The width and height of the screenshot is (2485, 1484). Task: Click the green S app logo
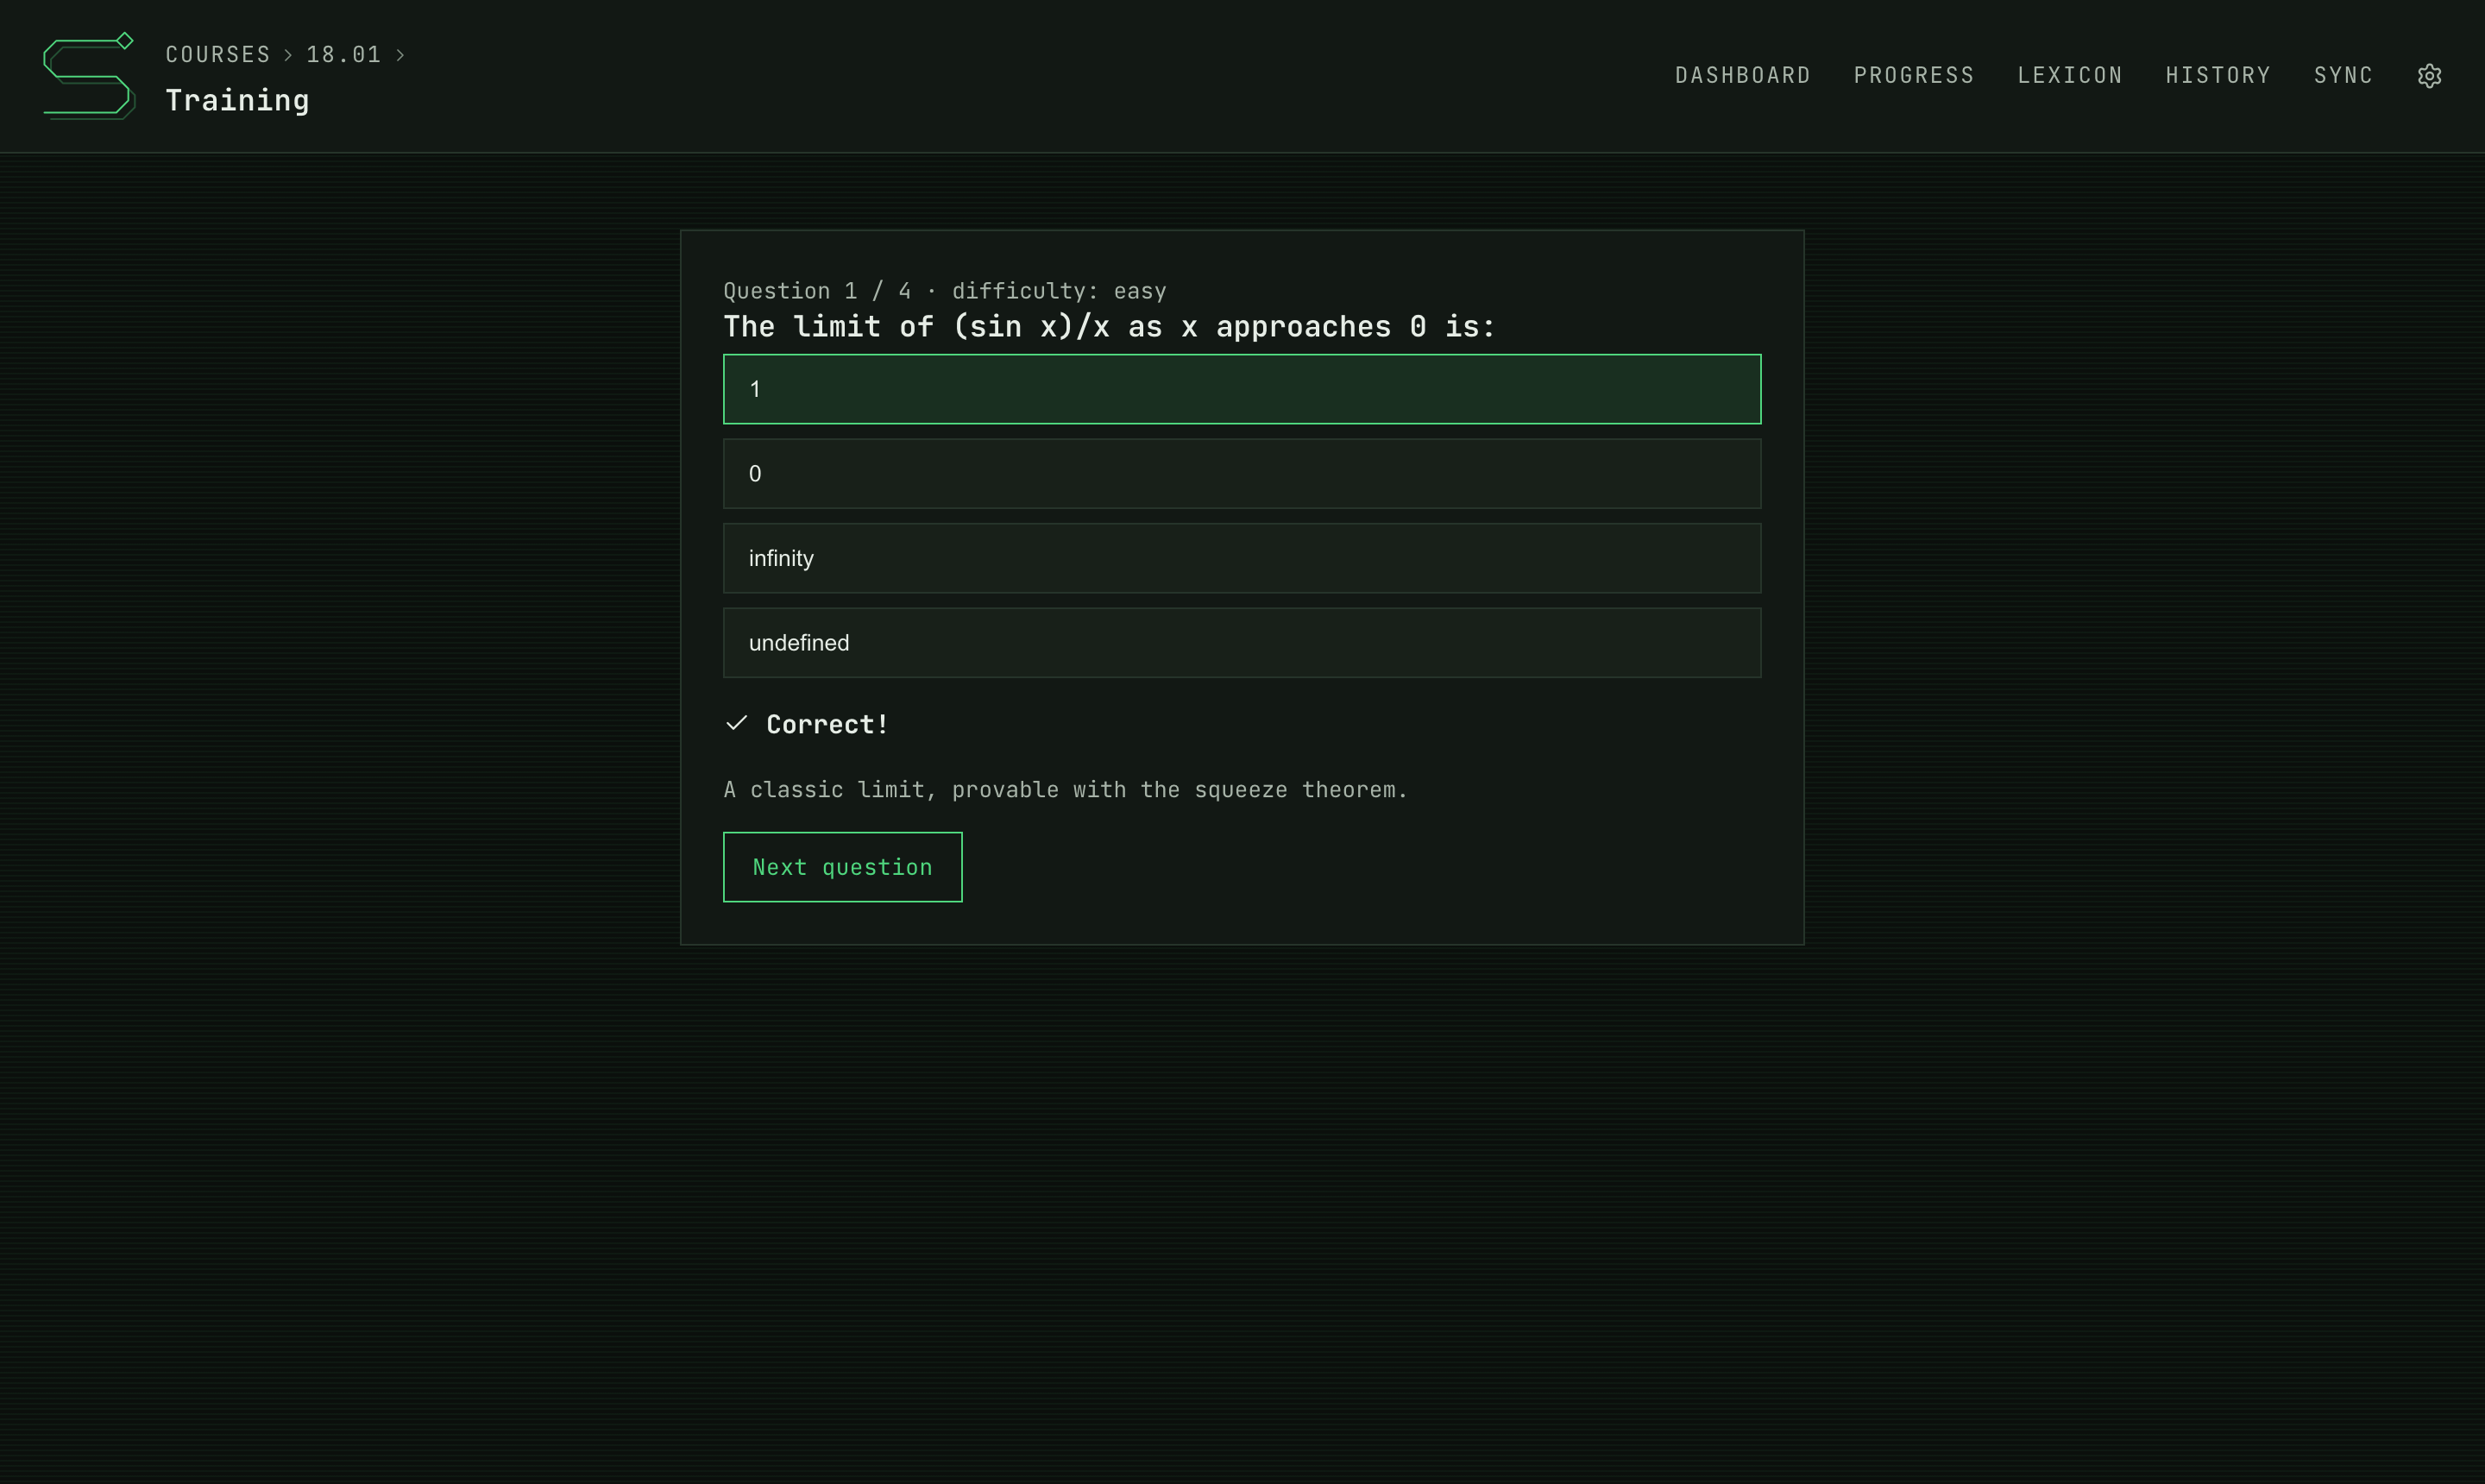coord(89,76)
